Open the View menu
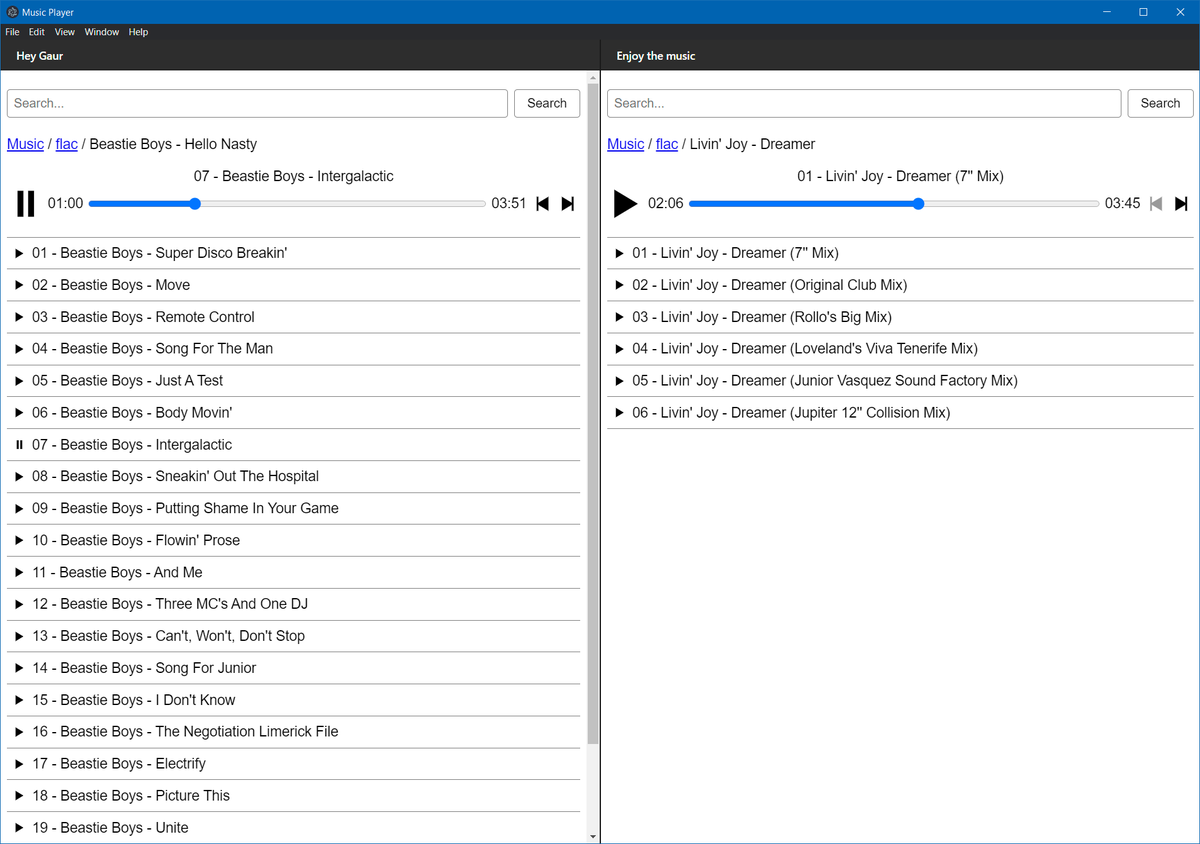This screenshot has height=844, width=1200. click(x=65, y=32)
